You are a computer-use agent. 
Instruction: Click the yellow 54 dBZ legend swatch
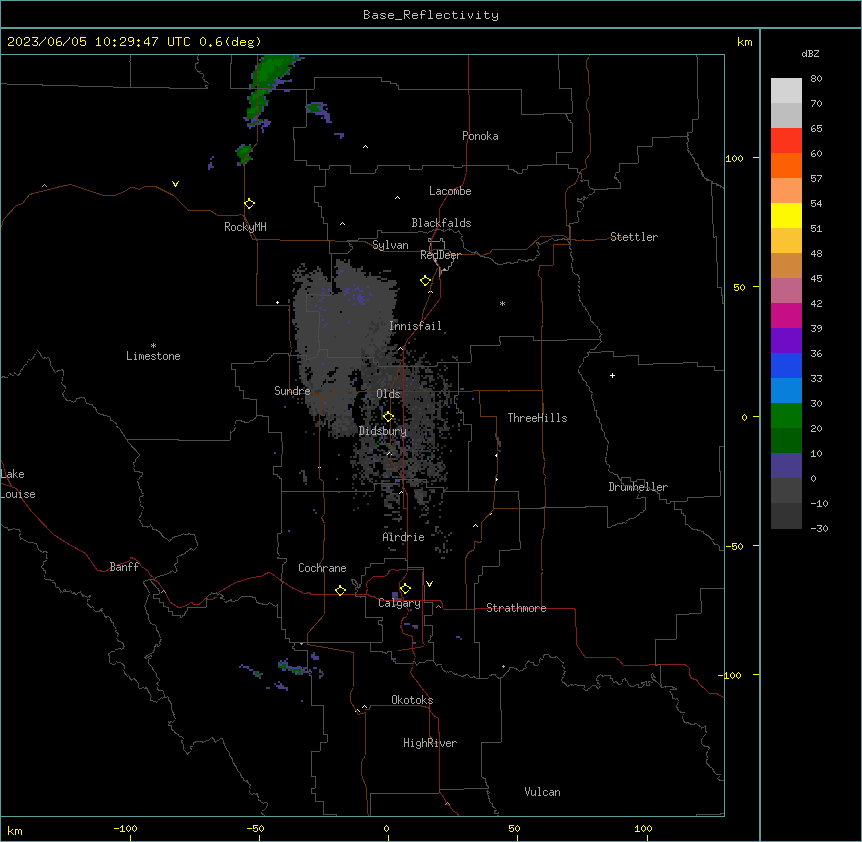[x=786, y=215]
